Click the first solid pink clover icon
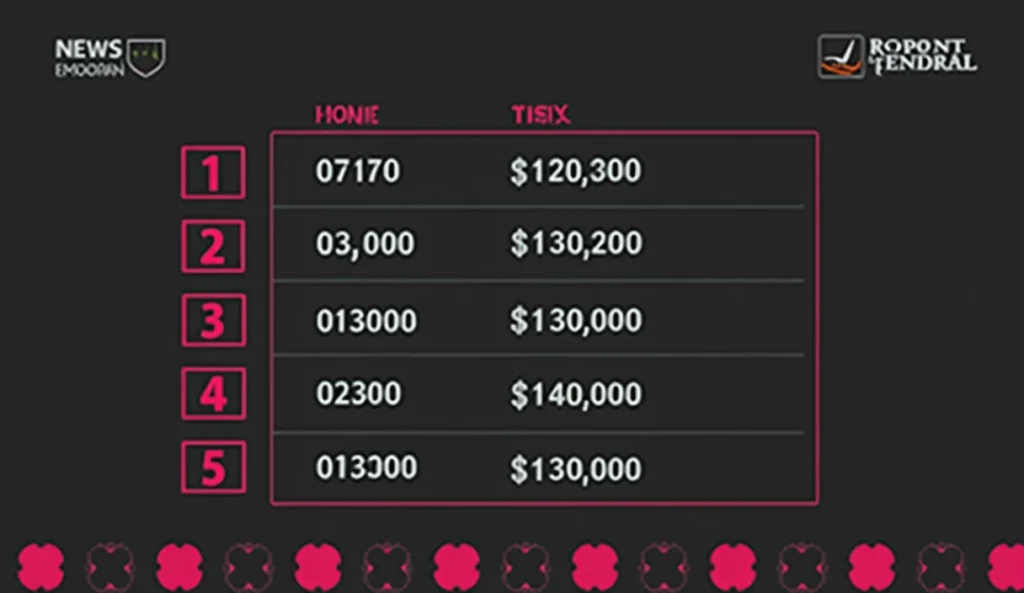This screenshot has width=1024, height=593. click(x=41, y=567)
